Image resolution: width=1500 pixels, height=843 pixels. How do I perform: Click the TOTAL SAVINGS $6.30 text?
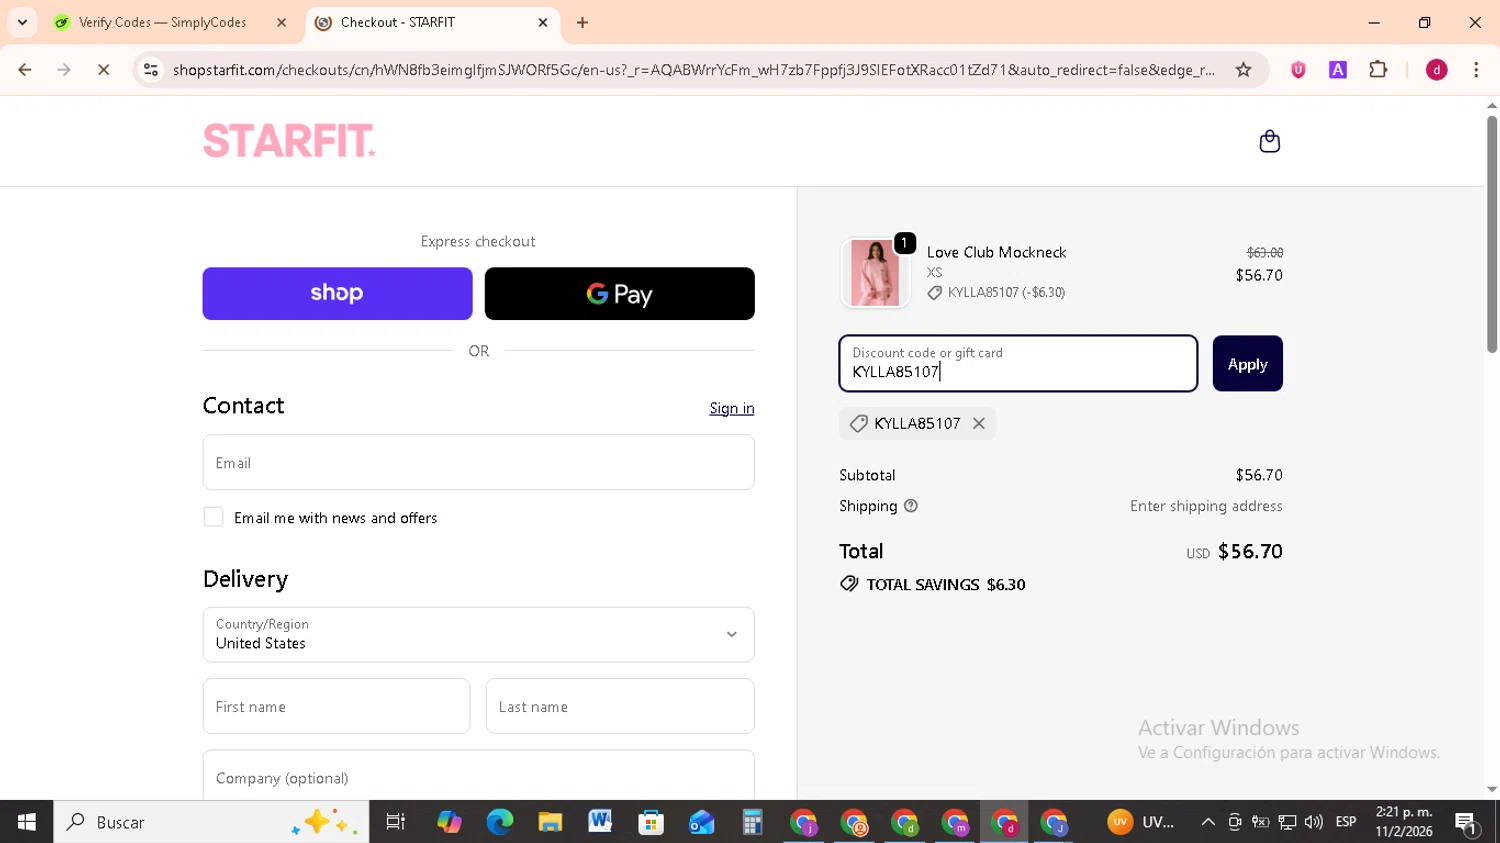point(945,585)
